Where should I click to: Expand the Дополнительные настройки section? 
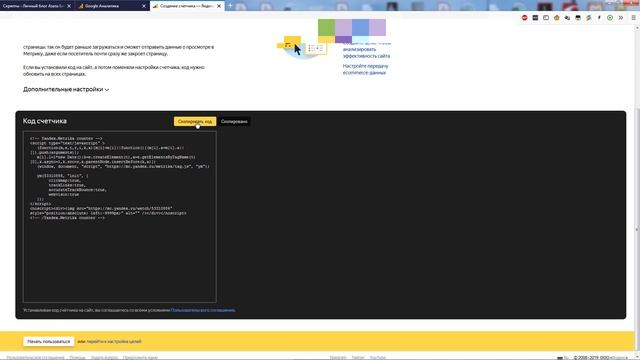(x=66, y=89)
